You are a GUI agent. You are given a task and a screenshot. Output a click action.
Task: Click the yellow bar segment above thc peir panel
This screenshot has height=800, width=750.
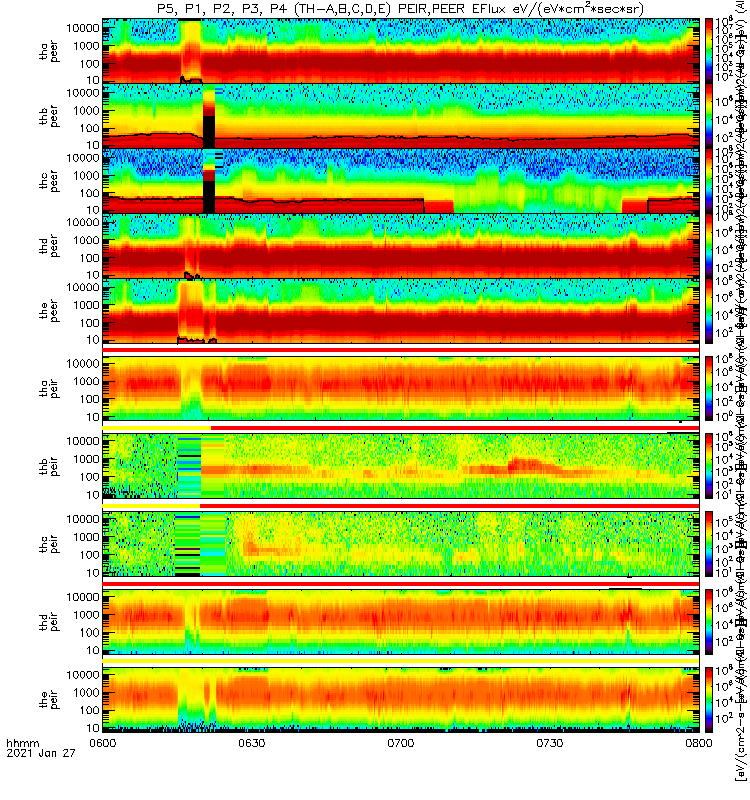[151, 505]
